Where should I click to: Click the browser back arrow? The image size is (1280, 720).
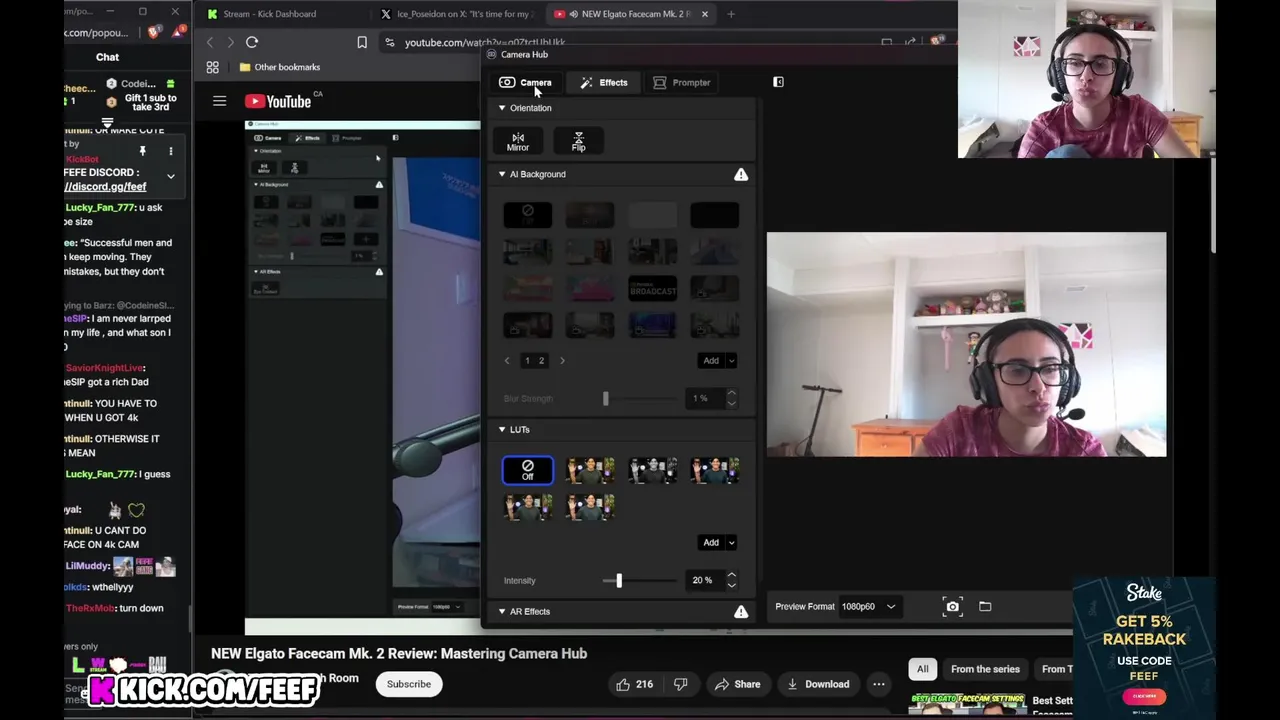[x=209, y=42]
